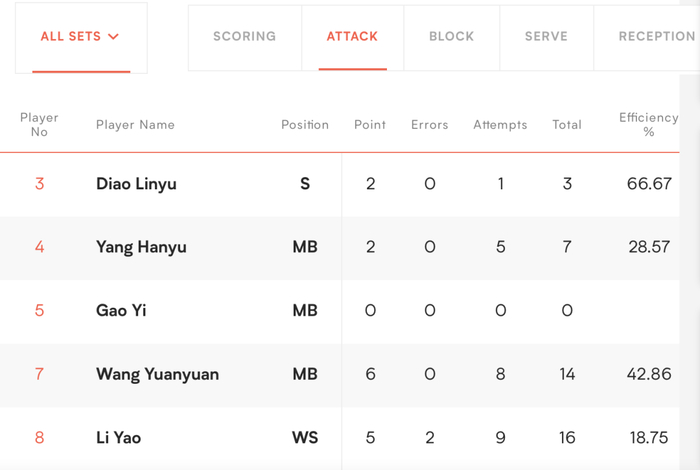
Task: Click player number 7 link
Action: click(x=40, y=374)
